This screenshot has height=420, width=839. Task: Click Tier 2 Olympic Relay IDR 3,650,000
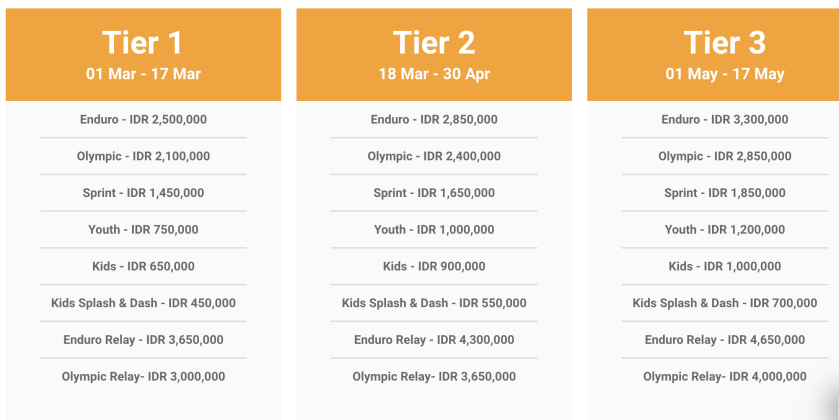click(434, 377)
